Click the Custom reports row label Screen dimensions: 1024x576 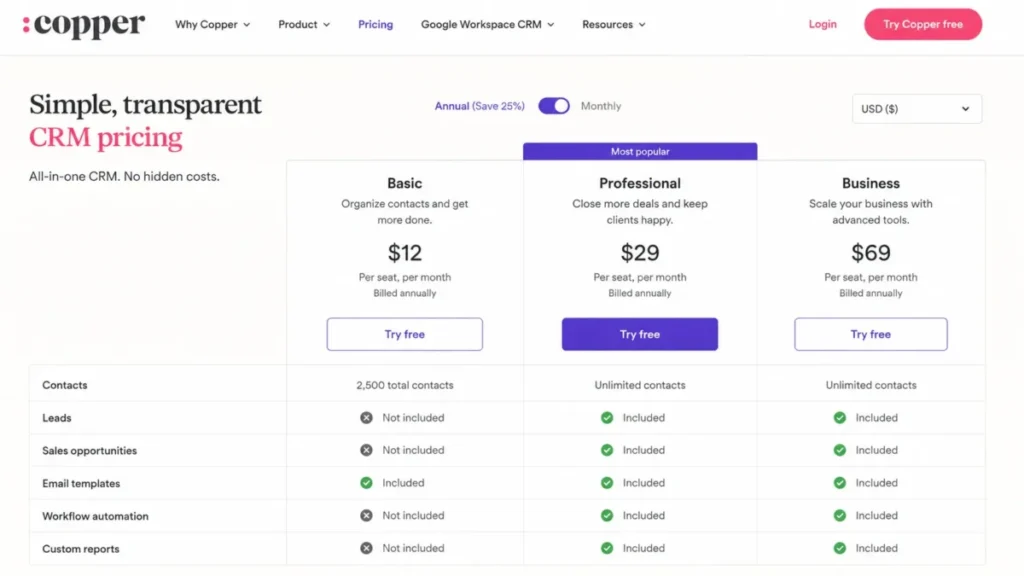(81, 549)
